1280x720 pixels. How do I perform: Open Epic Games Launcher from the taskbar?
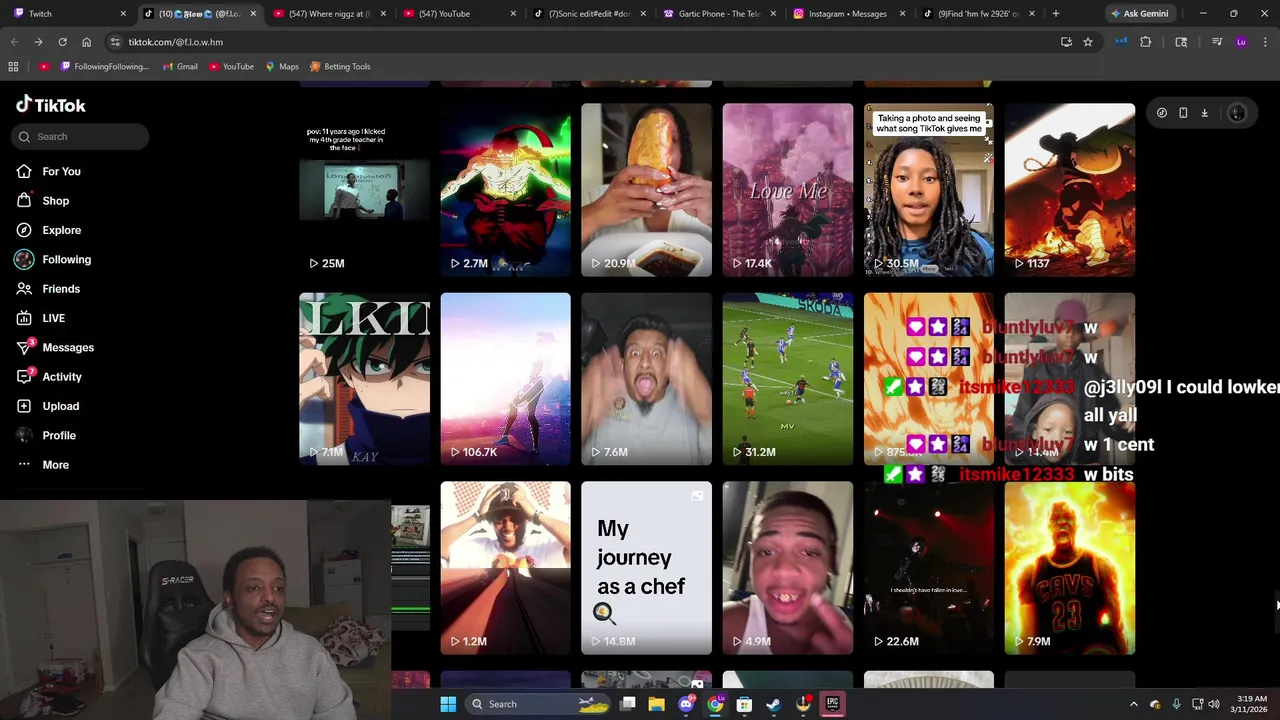832,704
